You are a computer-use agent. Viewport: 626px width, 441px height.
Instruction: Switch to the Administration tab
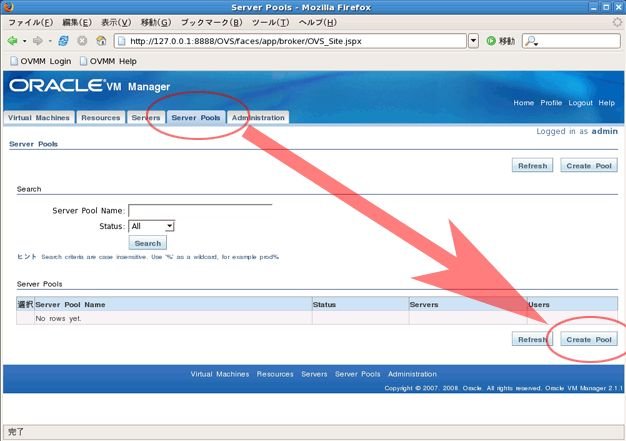click(258, 118)
